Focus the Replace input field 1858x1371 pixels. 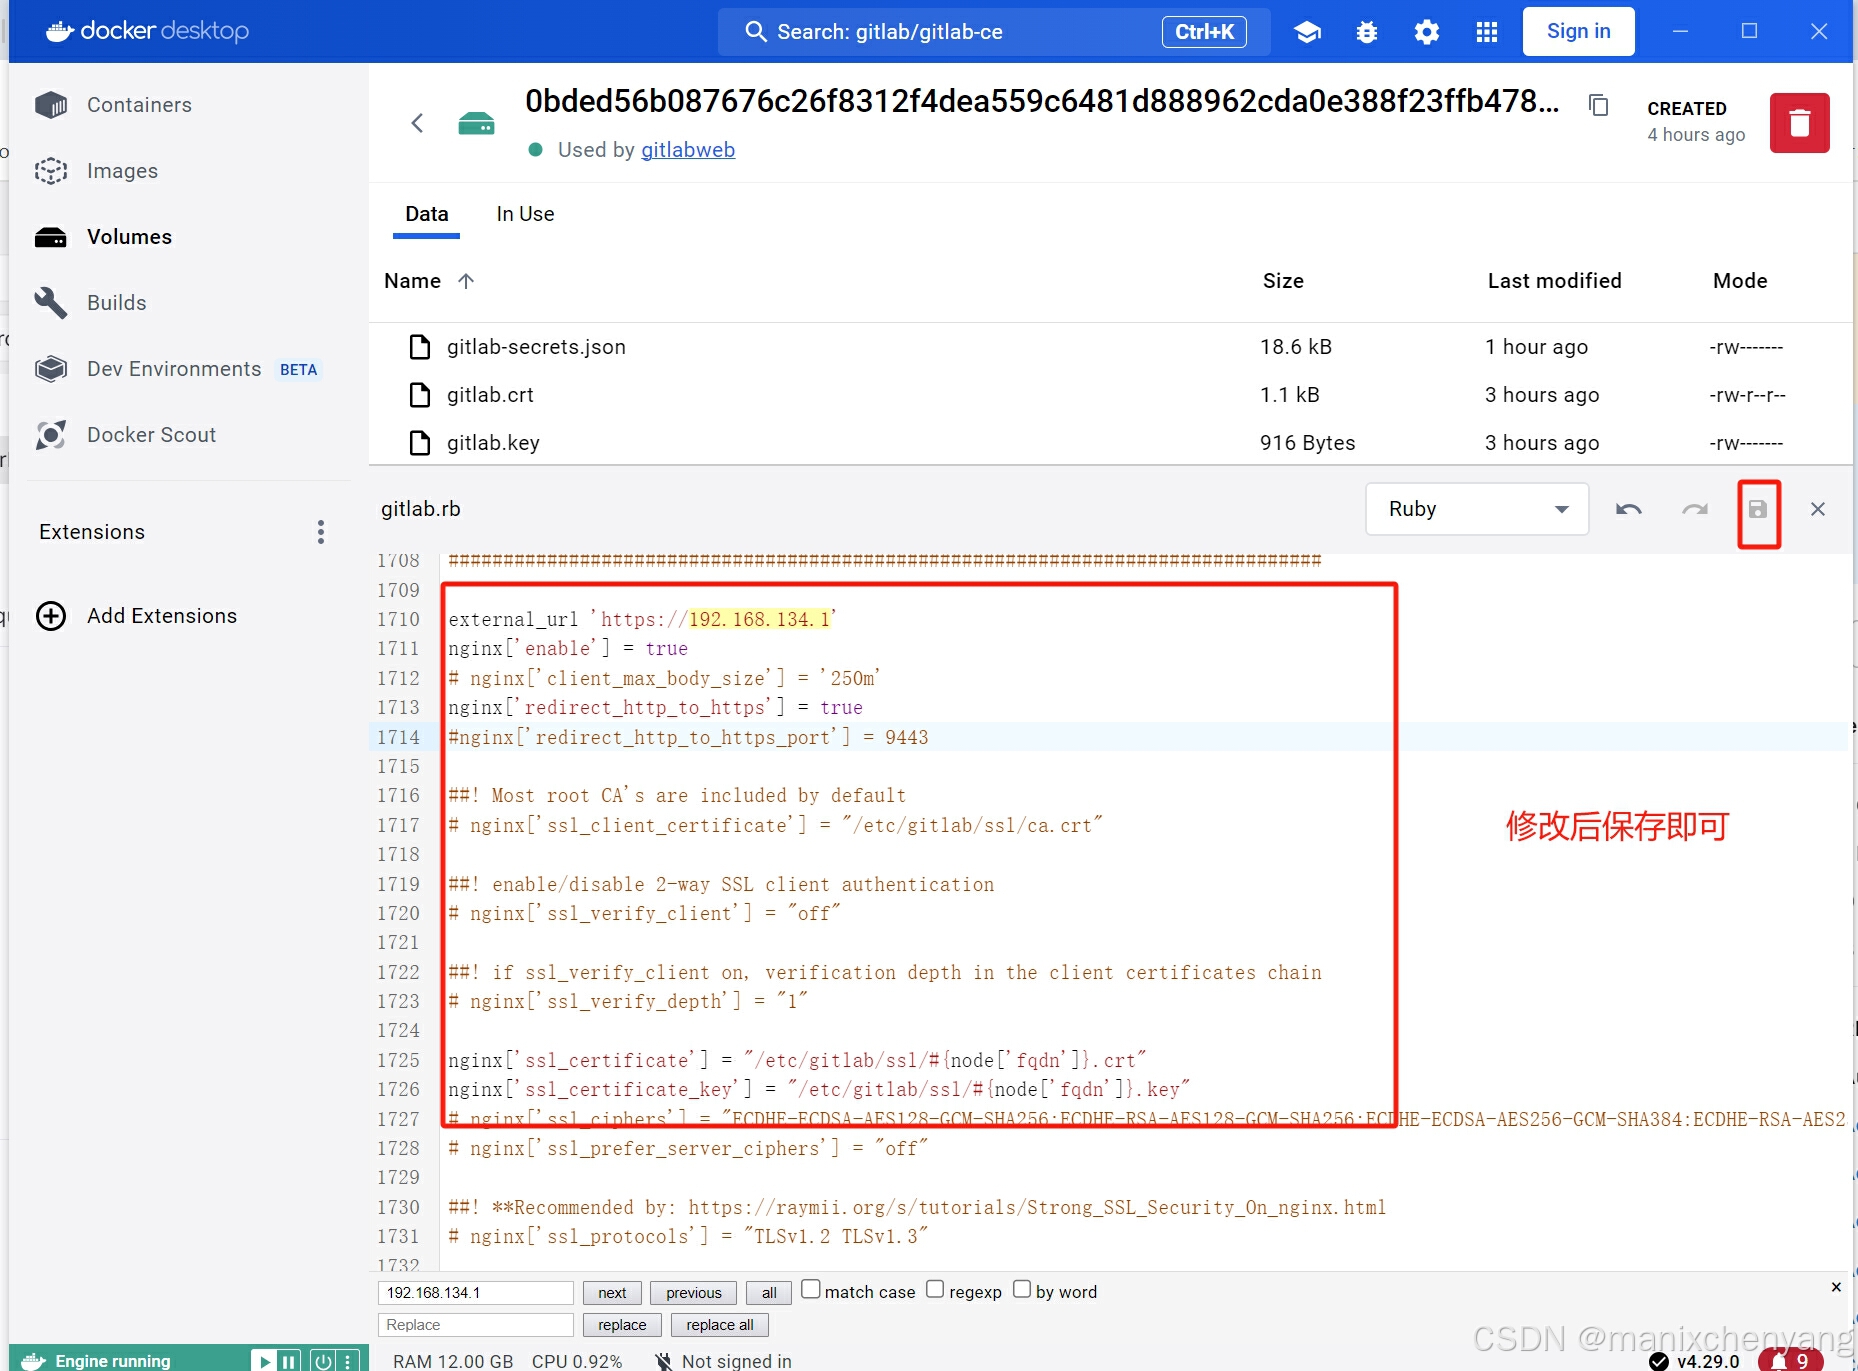point(475,1325)
